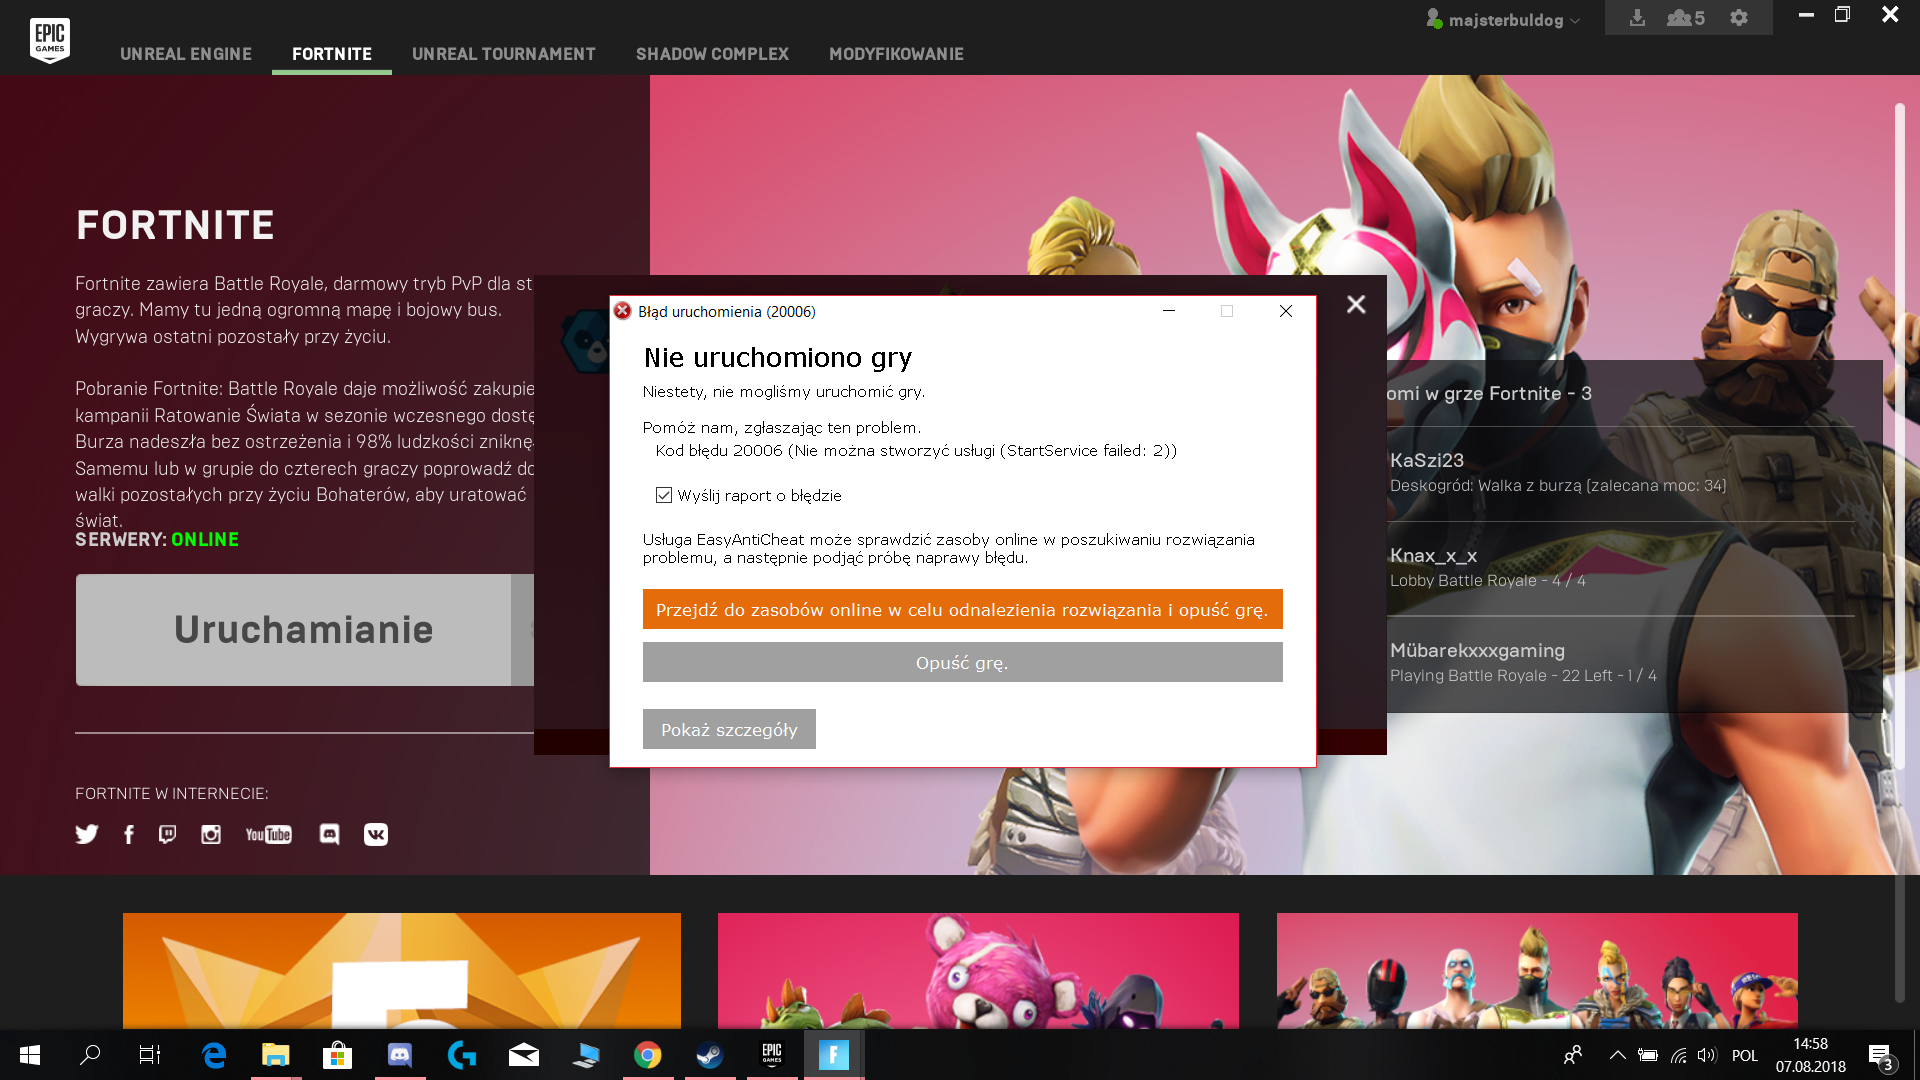Click Pokaż szczegóły button
The image size is (1920, 1080).
(729, 729)
